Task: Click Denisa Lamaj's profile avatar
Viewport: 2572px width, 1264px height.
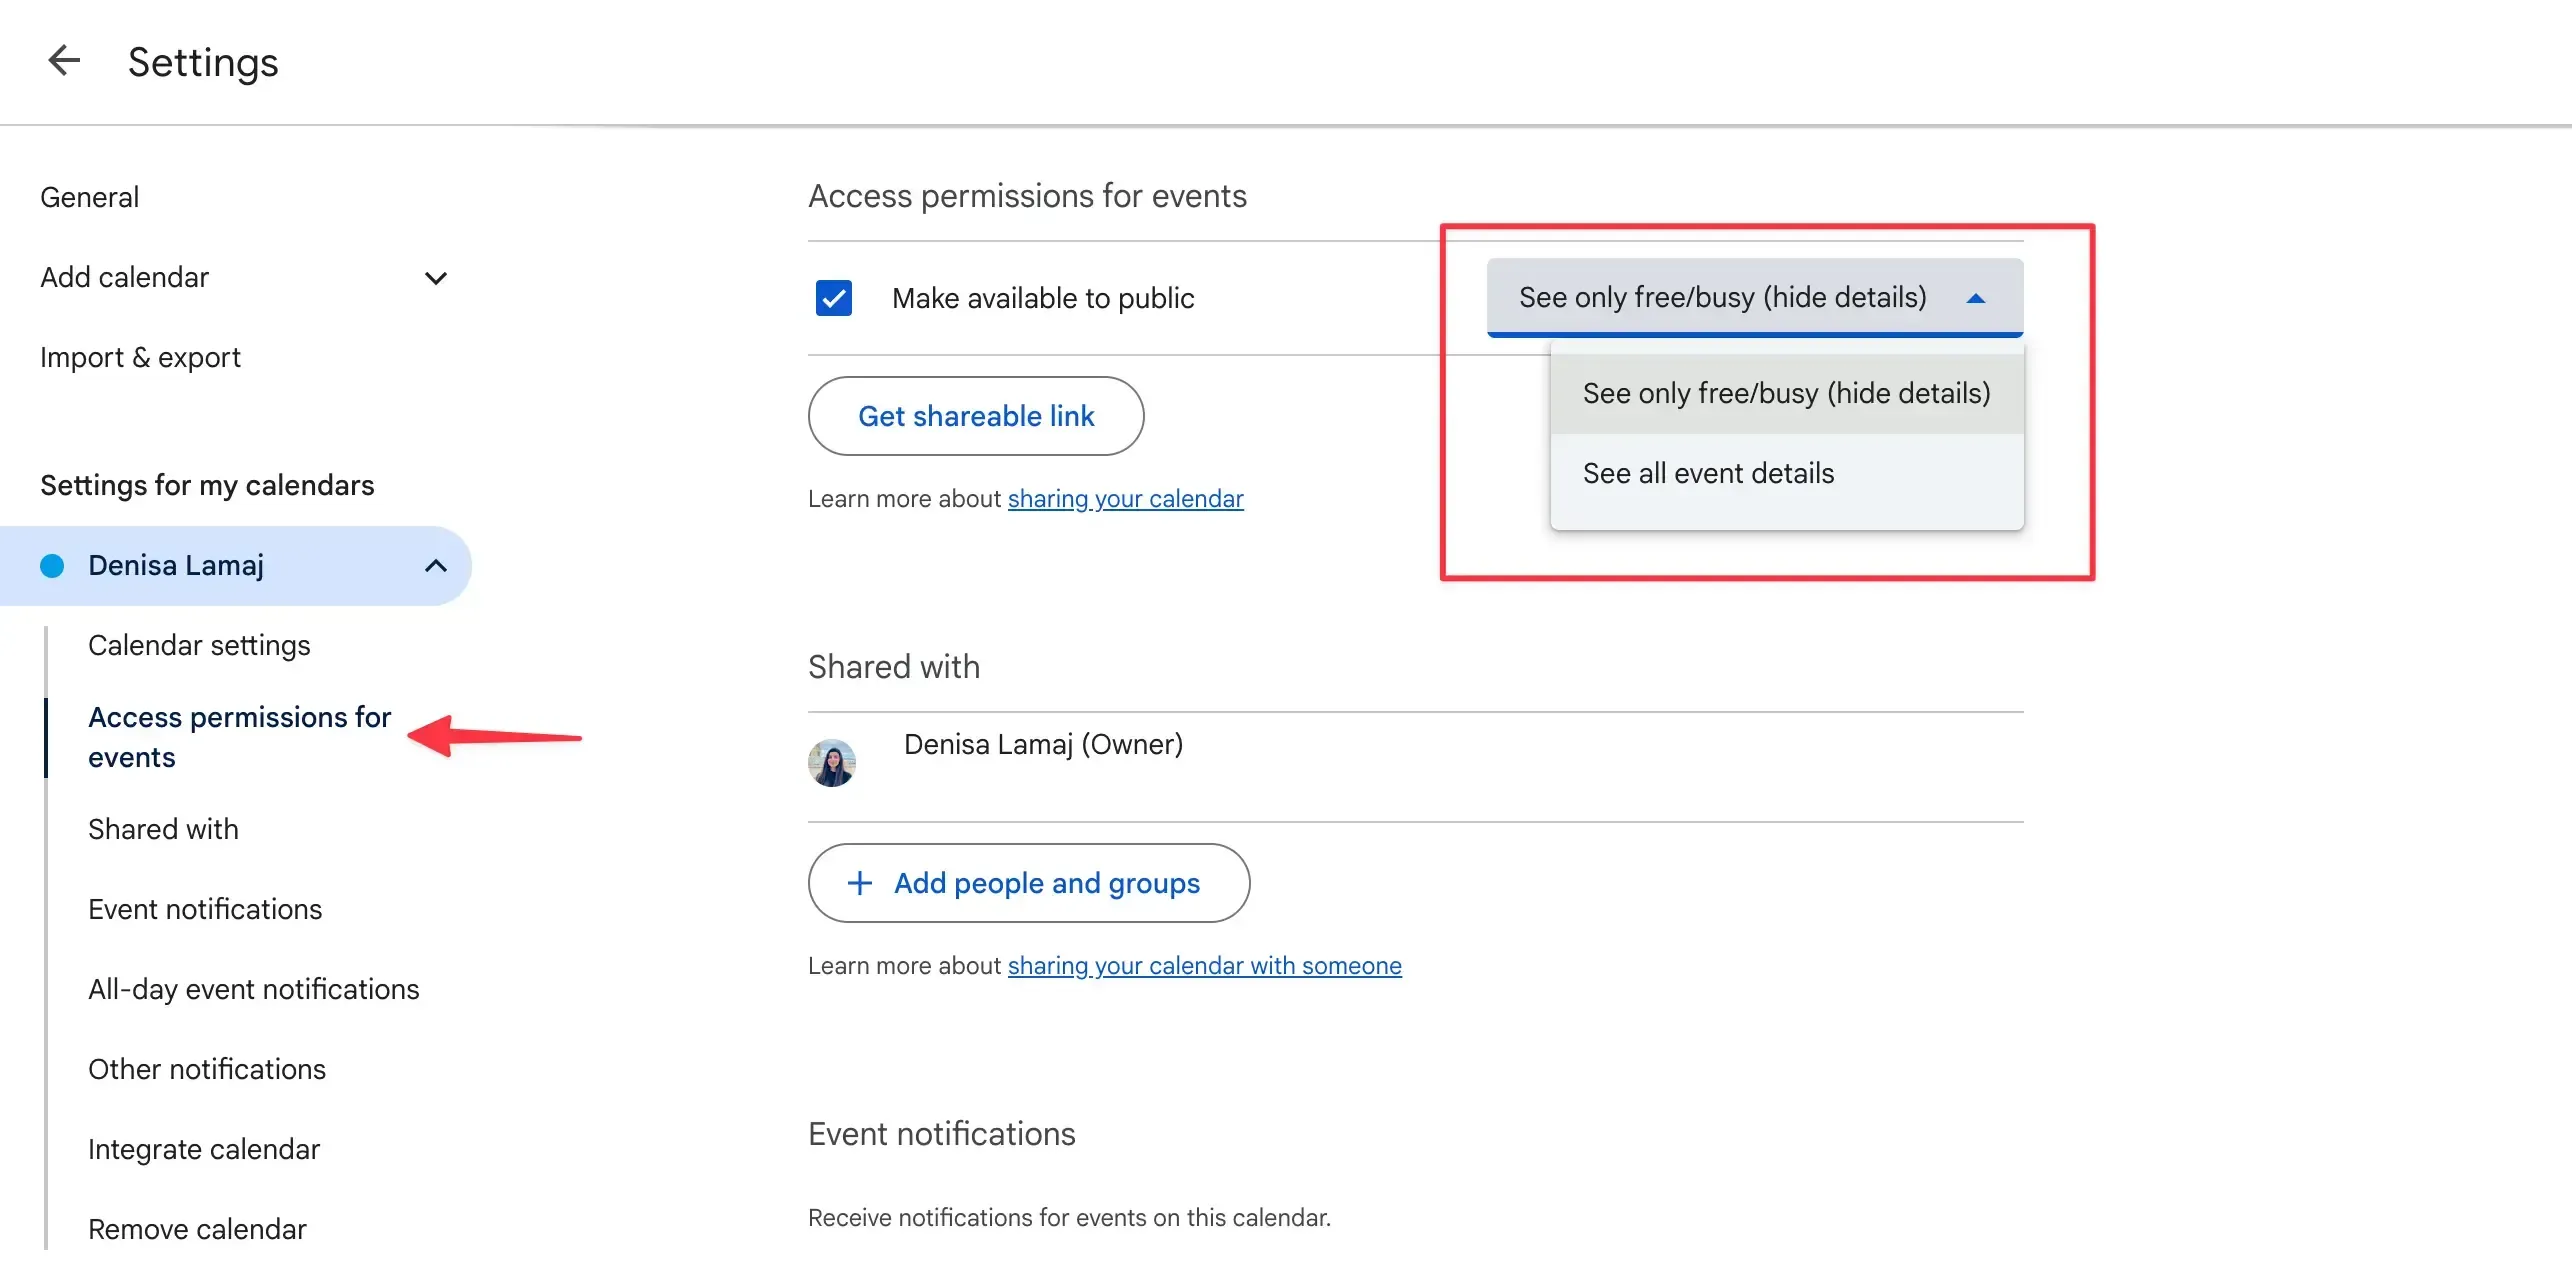Action: (x=832, y=761)
